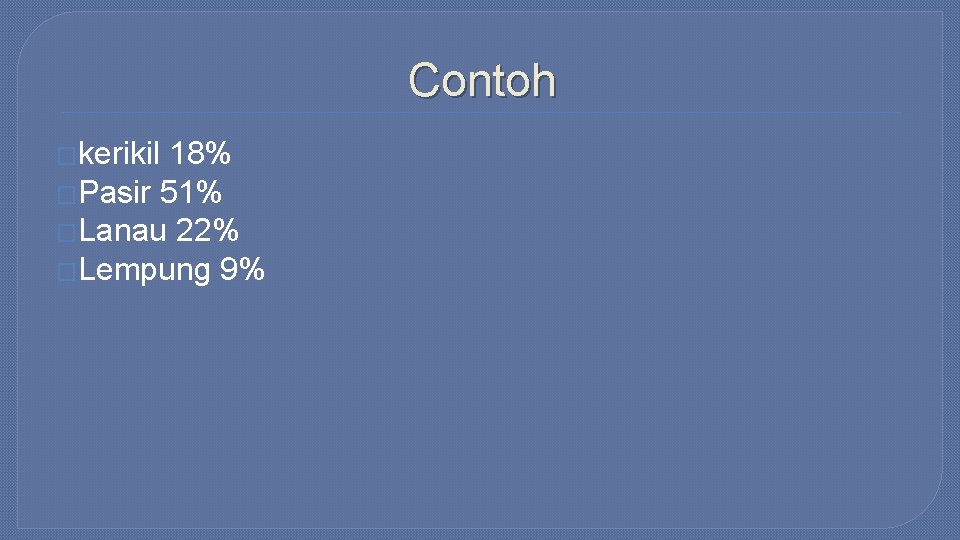This screenshot has width=960, height=540.
Task: Click the bullet marker before Pasir
Action: (x=66, y=194)
